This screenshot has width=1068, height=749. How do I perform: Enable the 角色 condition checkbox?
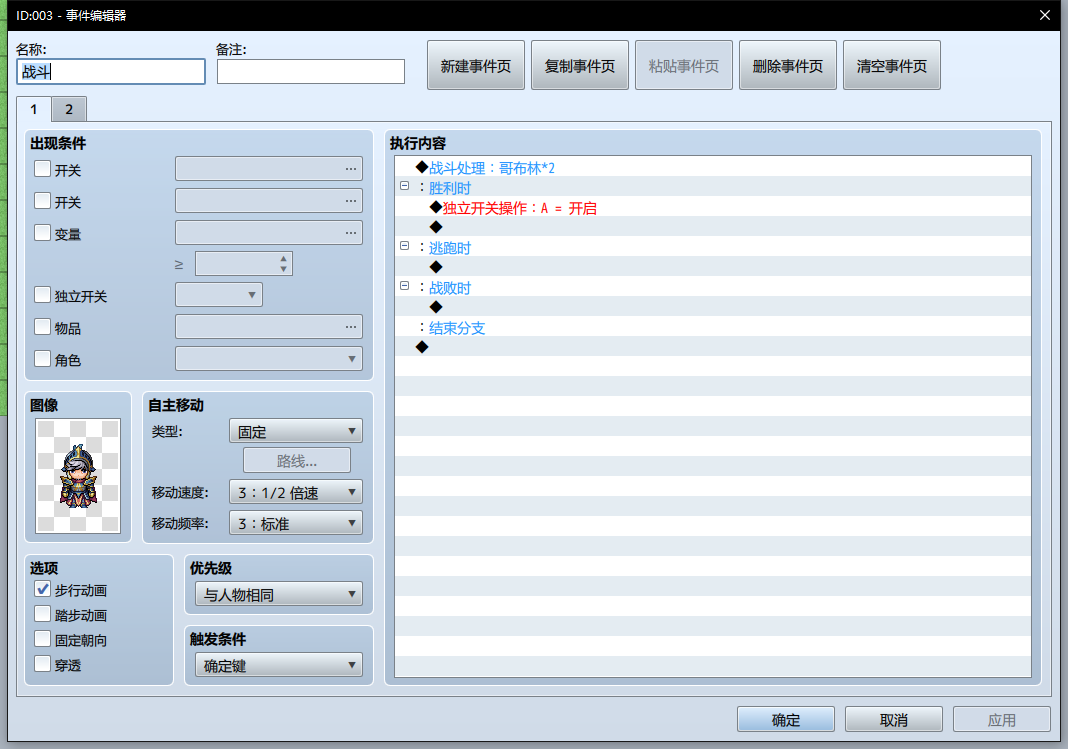(x=42, y=359)
